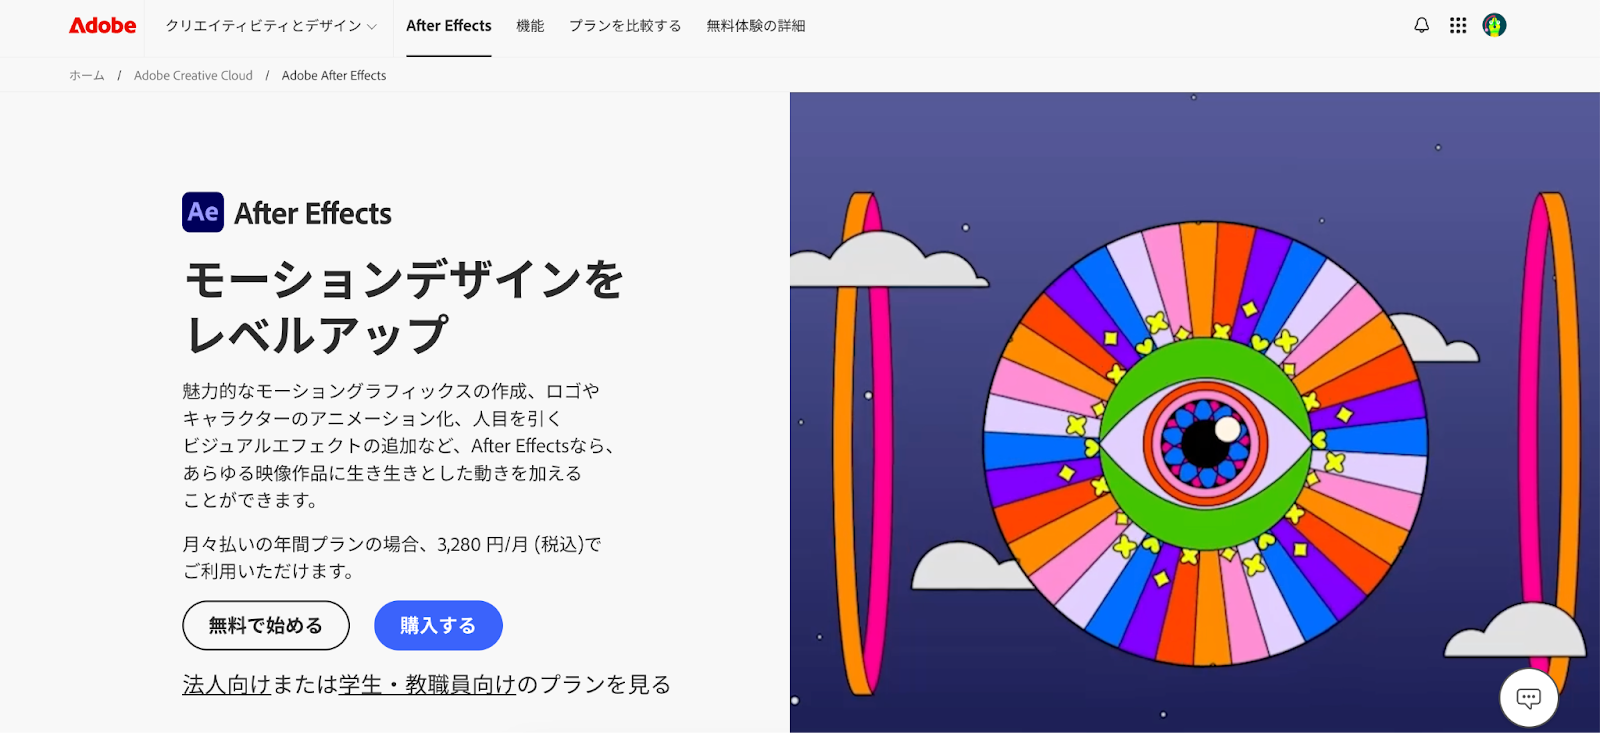Click the モーションデザインを heading
The height and width of the screenshot is (733, 1600).
(404, 279)
